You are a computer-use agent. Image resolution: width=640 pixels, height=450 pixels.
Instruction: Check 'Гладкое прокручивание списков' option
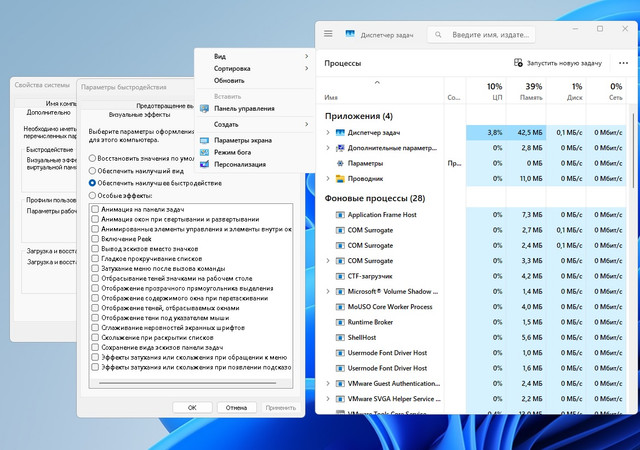click(95, 258)
